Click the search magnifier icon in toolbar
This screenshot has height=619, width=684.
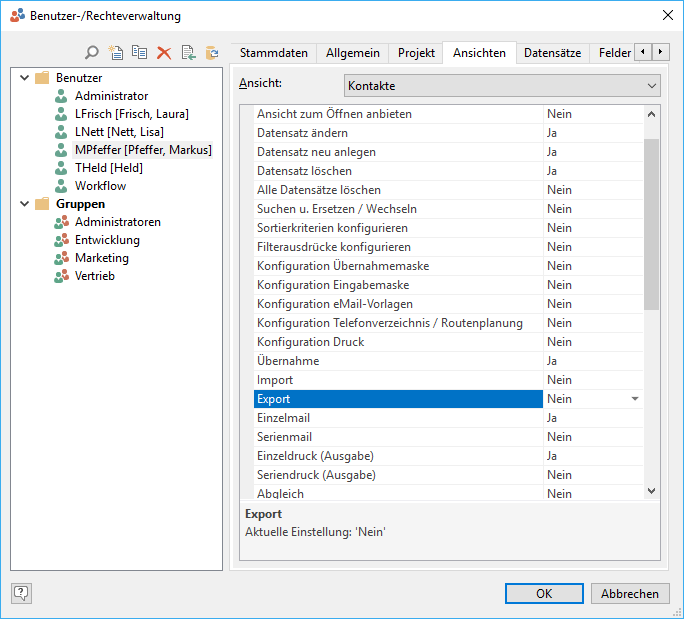click(x=92, y=53)
